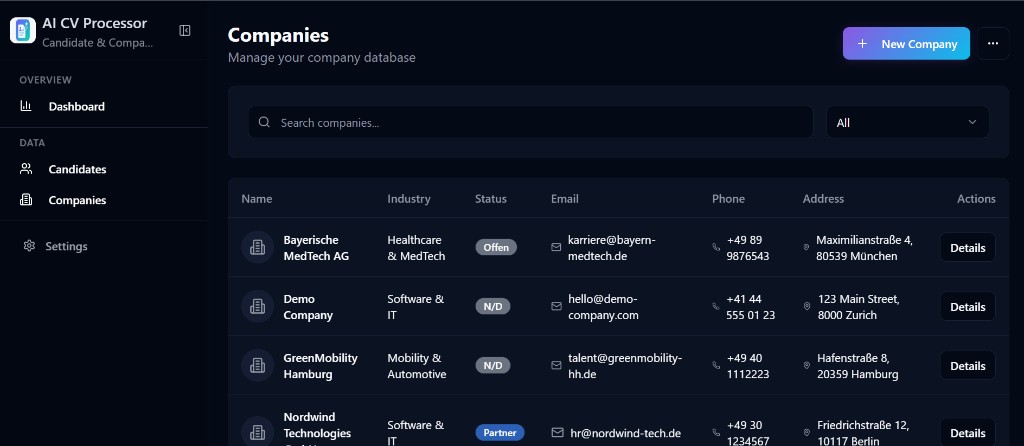Screen dimensions: 1024x446
Task: Click the address Maximilianstraße 4, 80539 München
Action: (864, 247)
